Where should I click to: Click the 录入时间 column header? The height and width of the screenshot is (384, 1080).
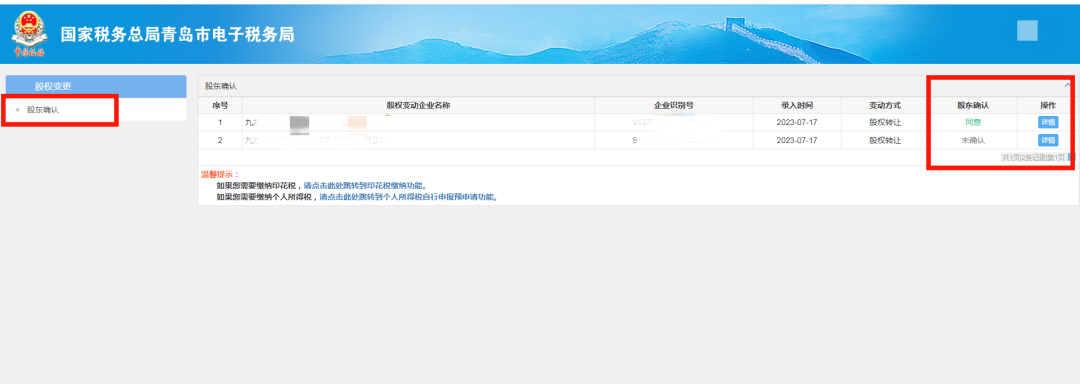797,105
